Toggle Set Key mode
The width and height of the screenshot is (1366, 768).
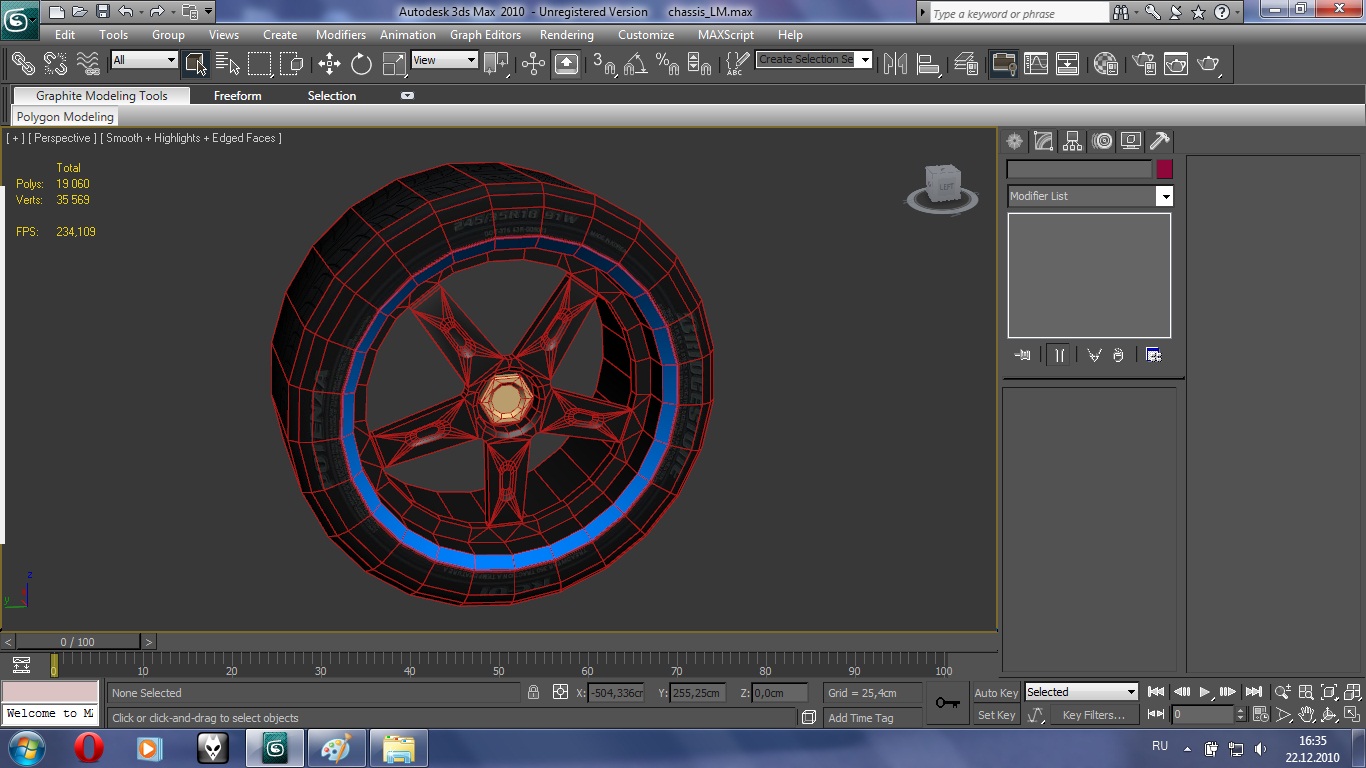(996, 715)
